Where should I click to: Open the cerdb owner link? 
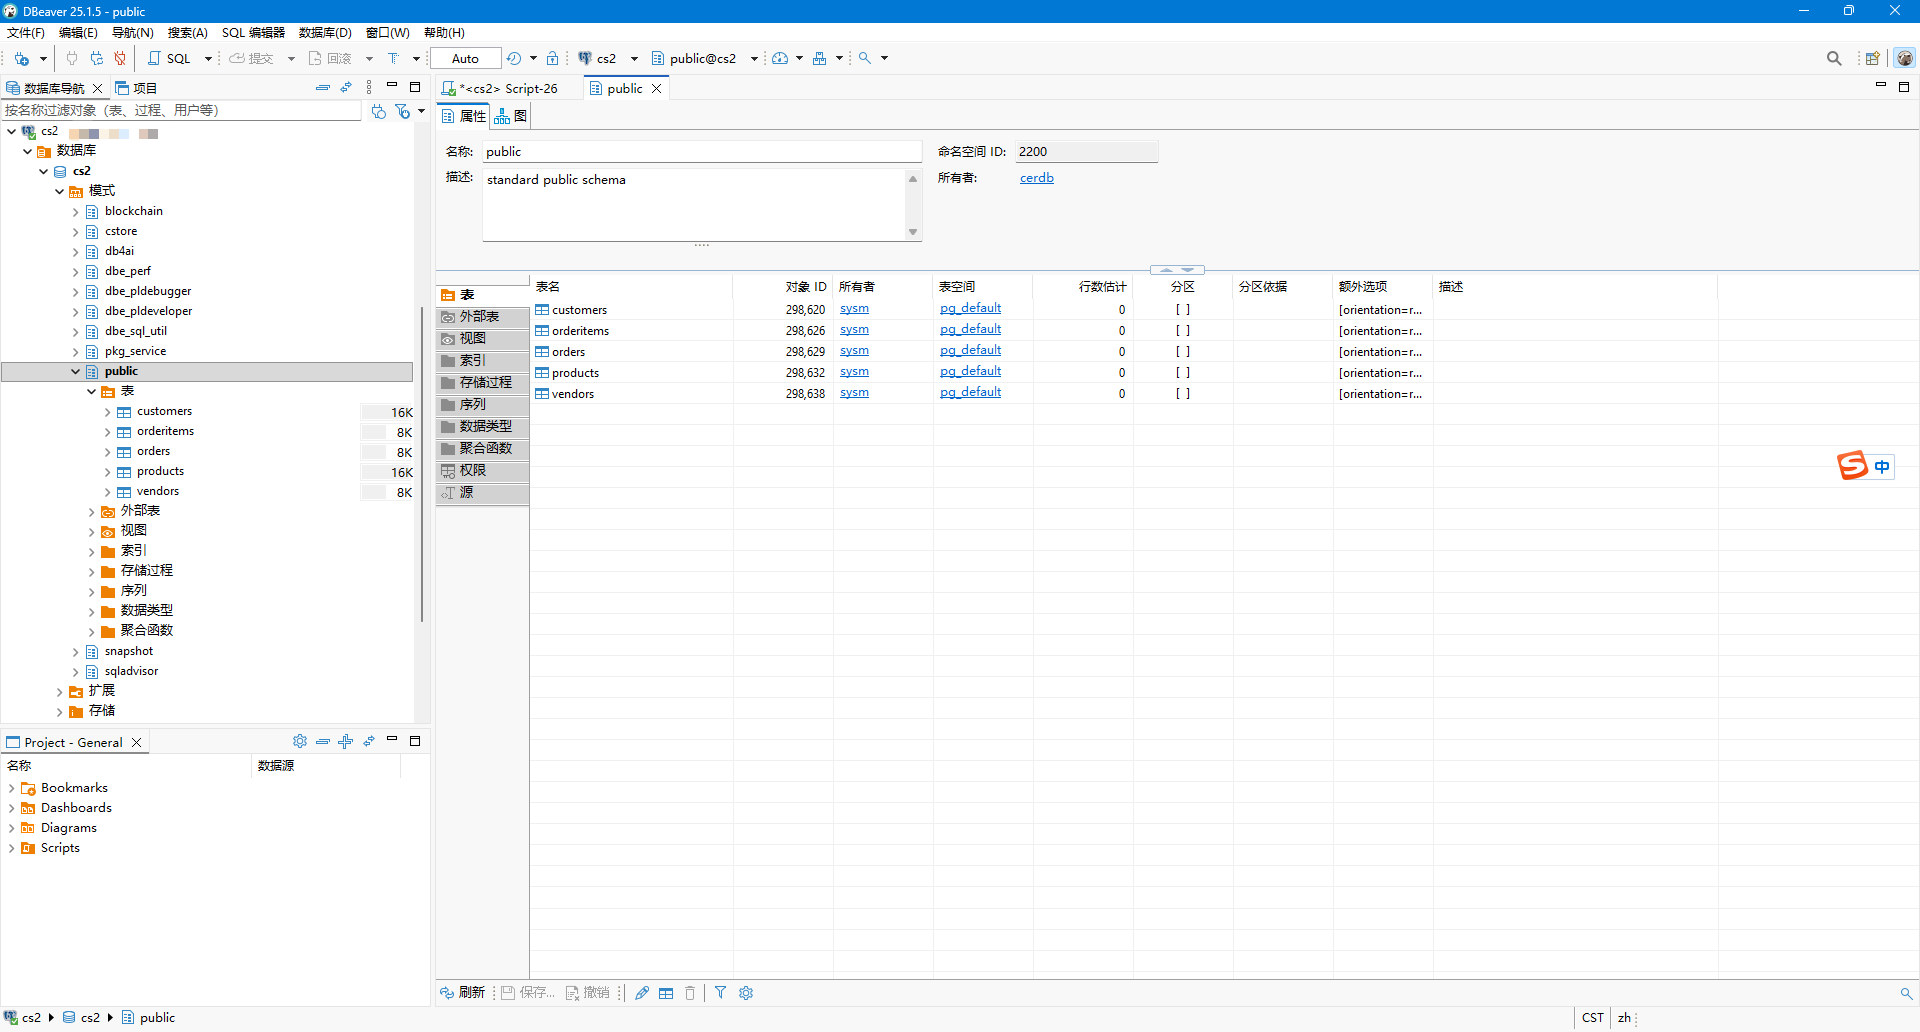tap(1036, 177)
